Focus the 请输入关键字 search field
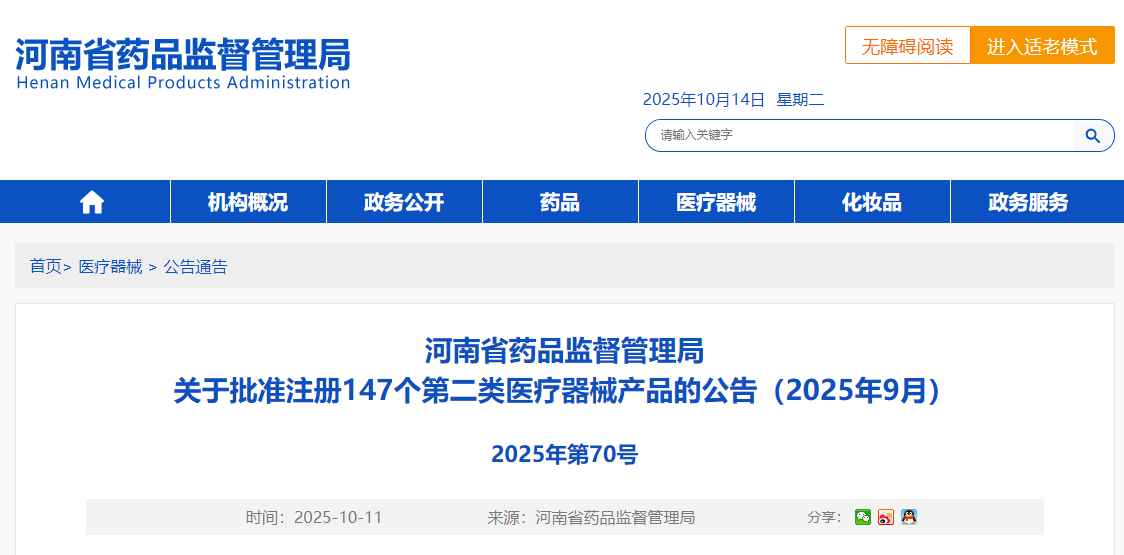The width and height of the screenshot is (1124, 555). [860, 136]
